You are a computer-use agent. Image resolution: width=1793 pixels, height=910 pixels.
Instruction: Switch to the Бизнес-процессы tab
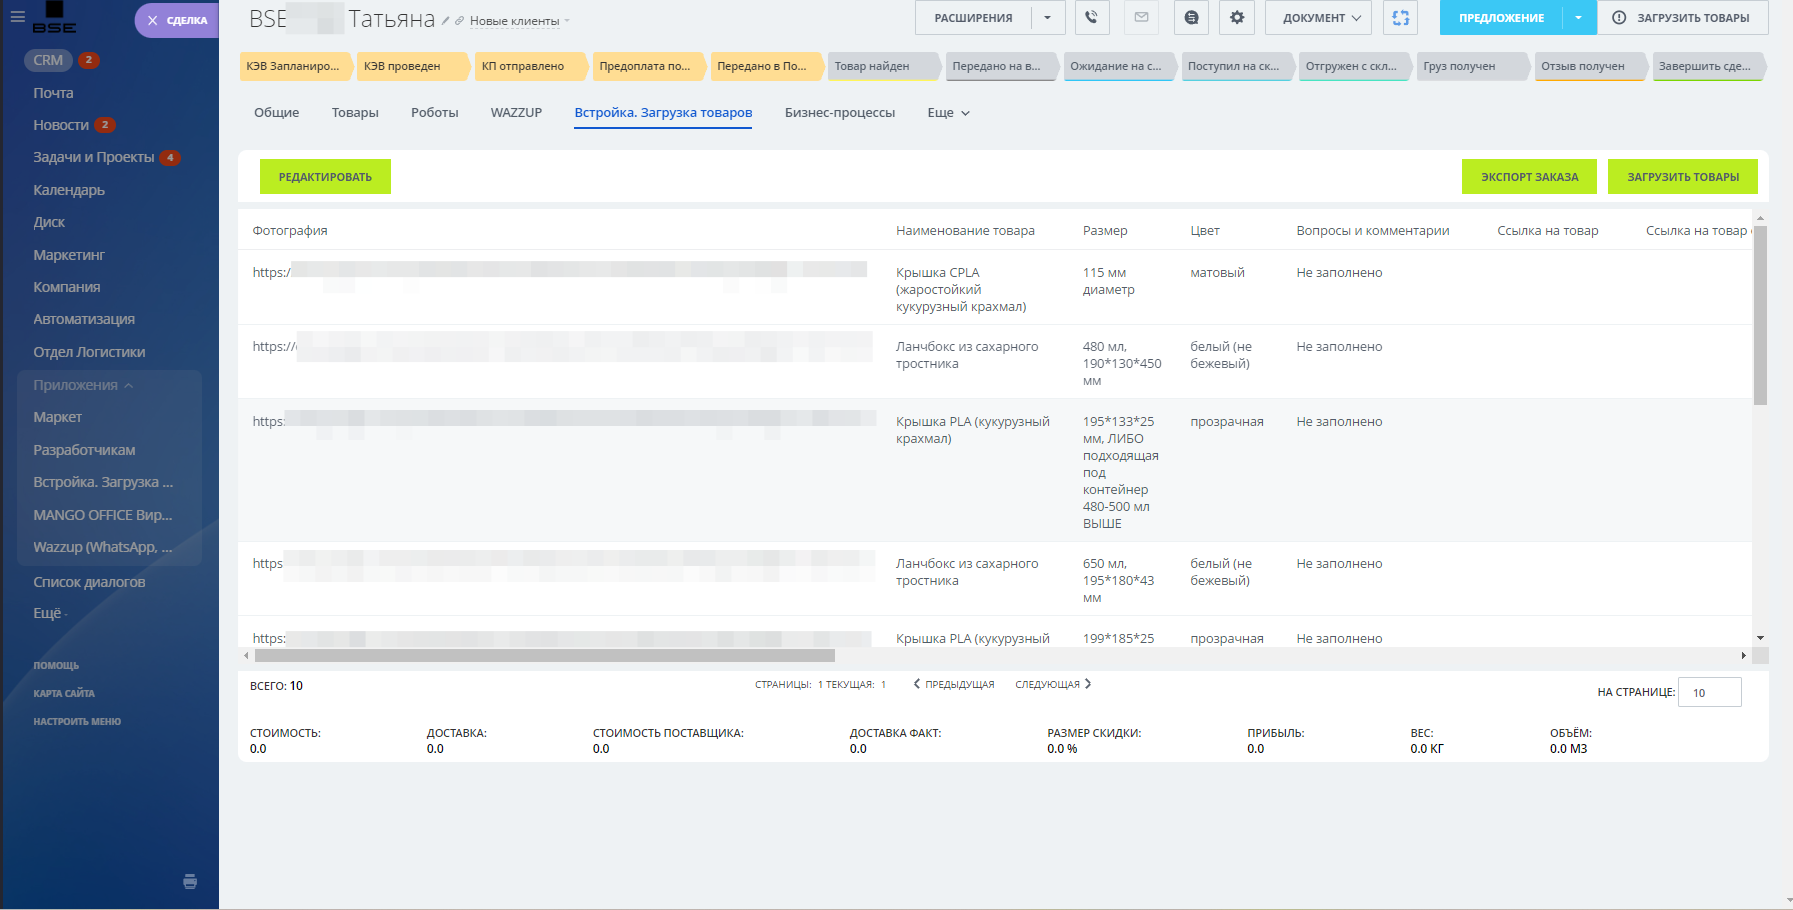click(840, 113)
